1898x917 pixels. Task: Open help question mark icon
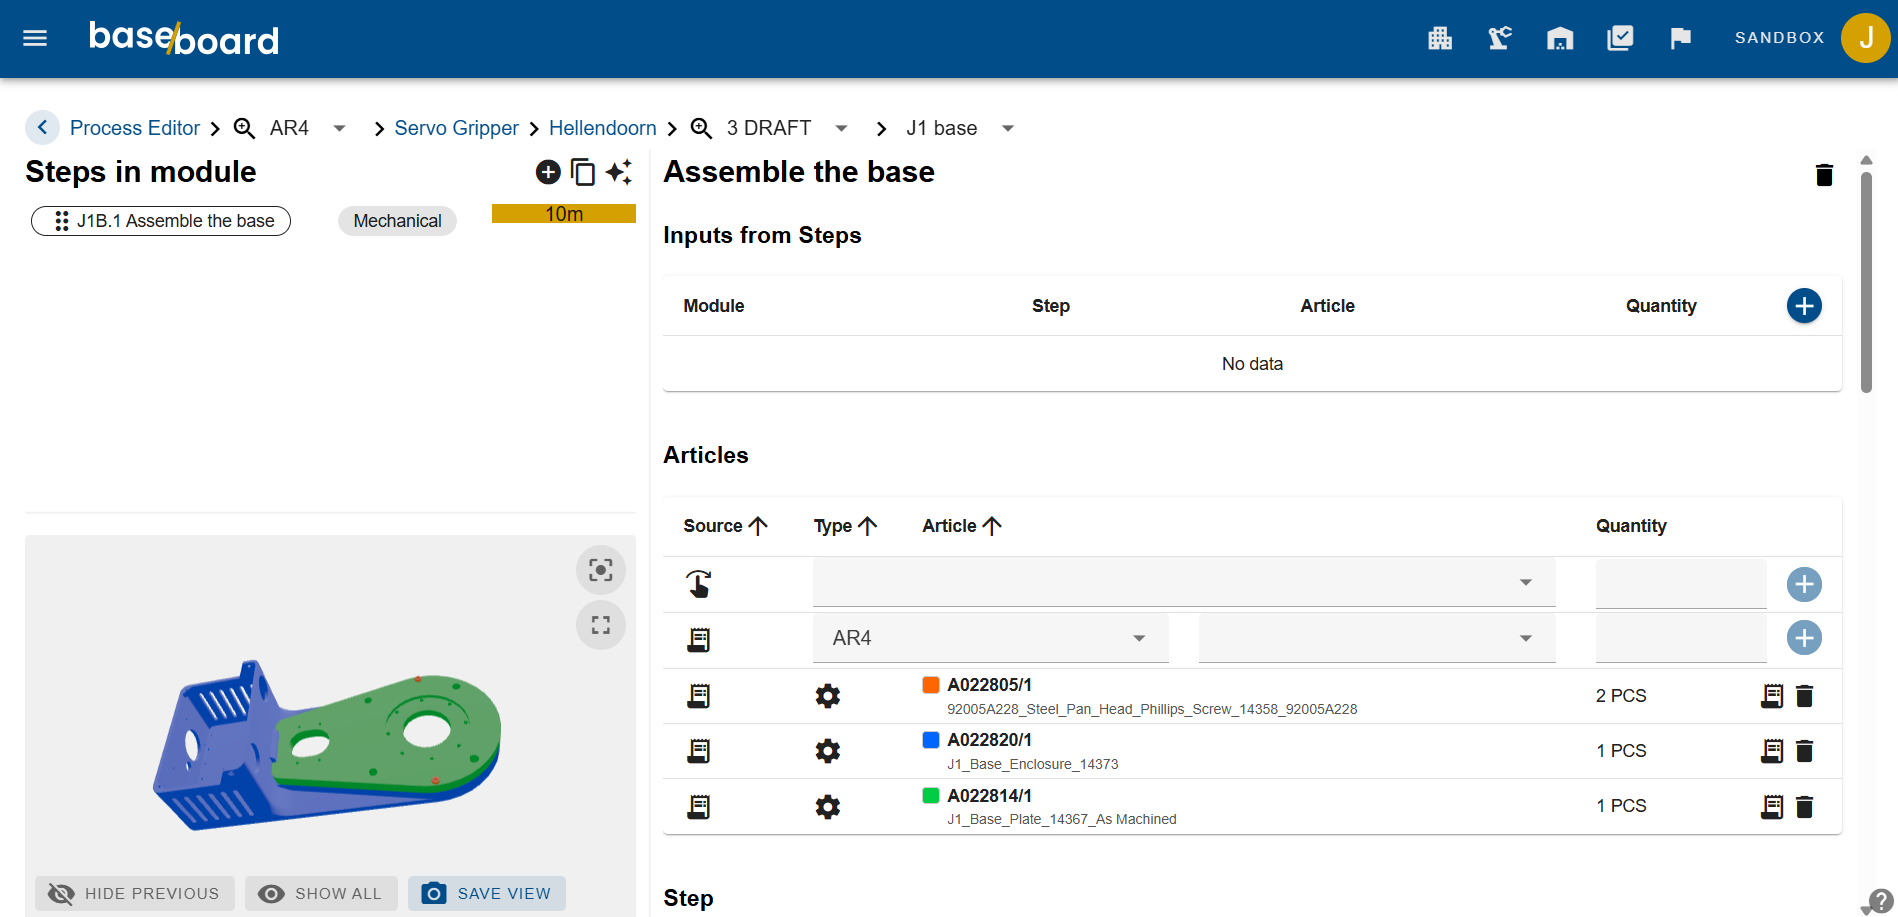click(1881, 900)
